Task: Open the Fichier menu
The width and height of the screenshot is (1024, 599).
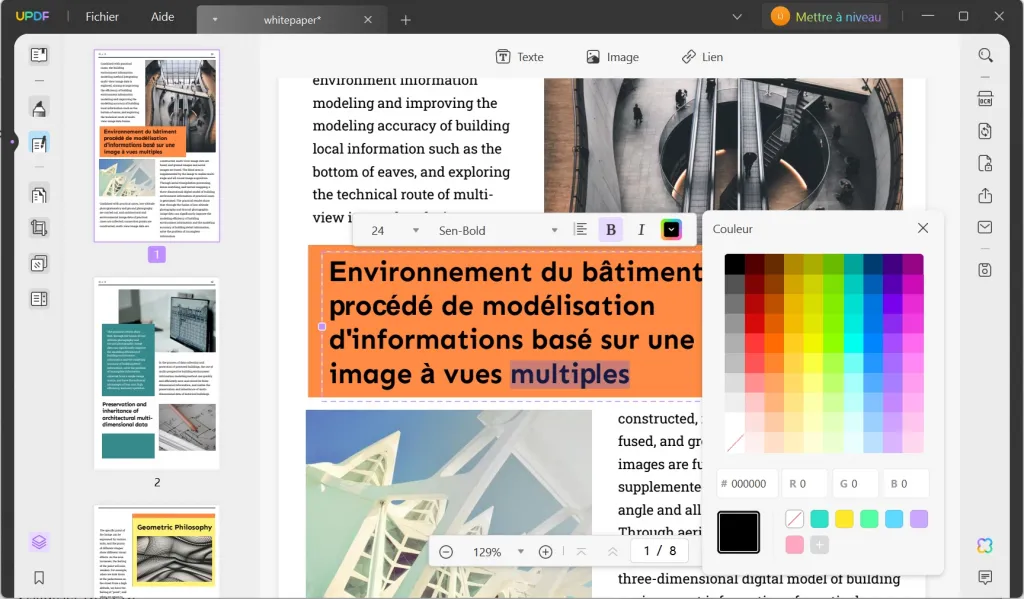Action: (x=100, y=16)
